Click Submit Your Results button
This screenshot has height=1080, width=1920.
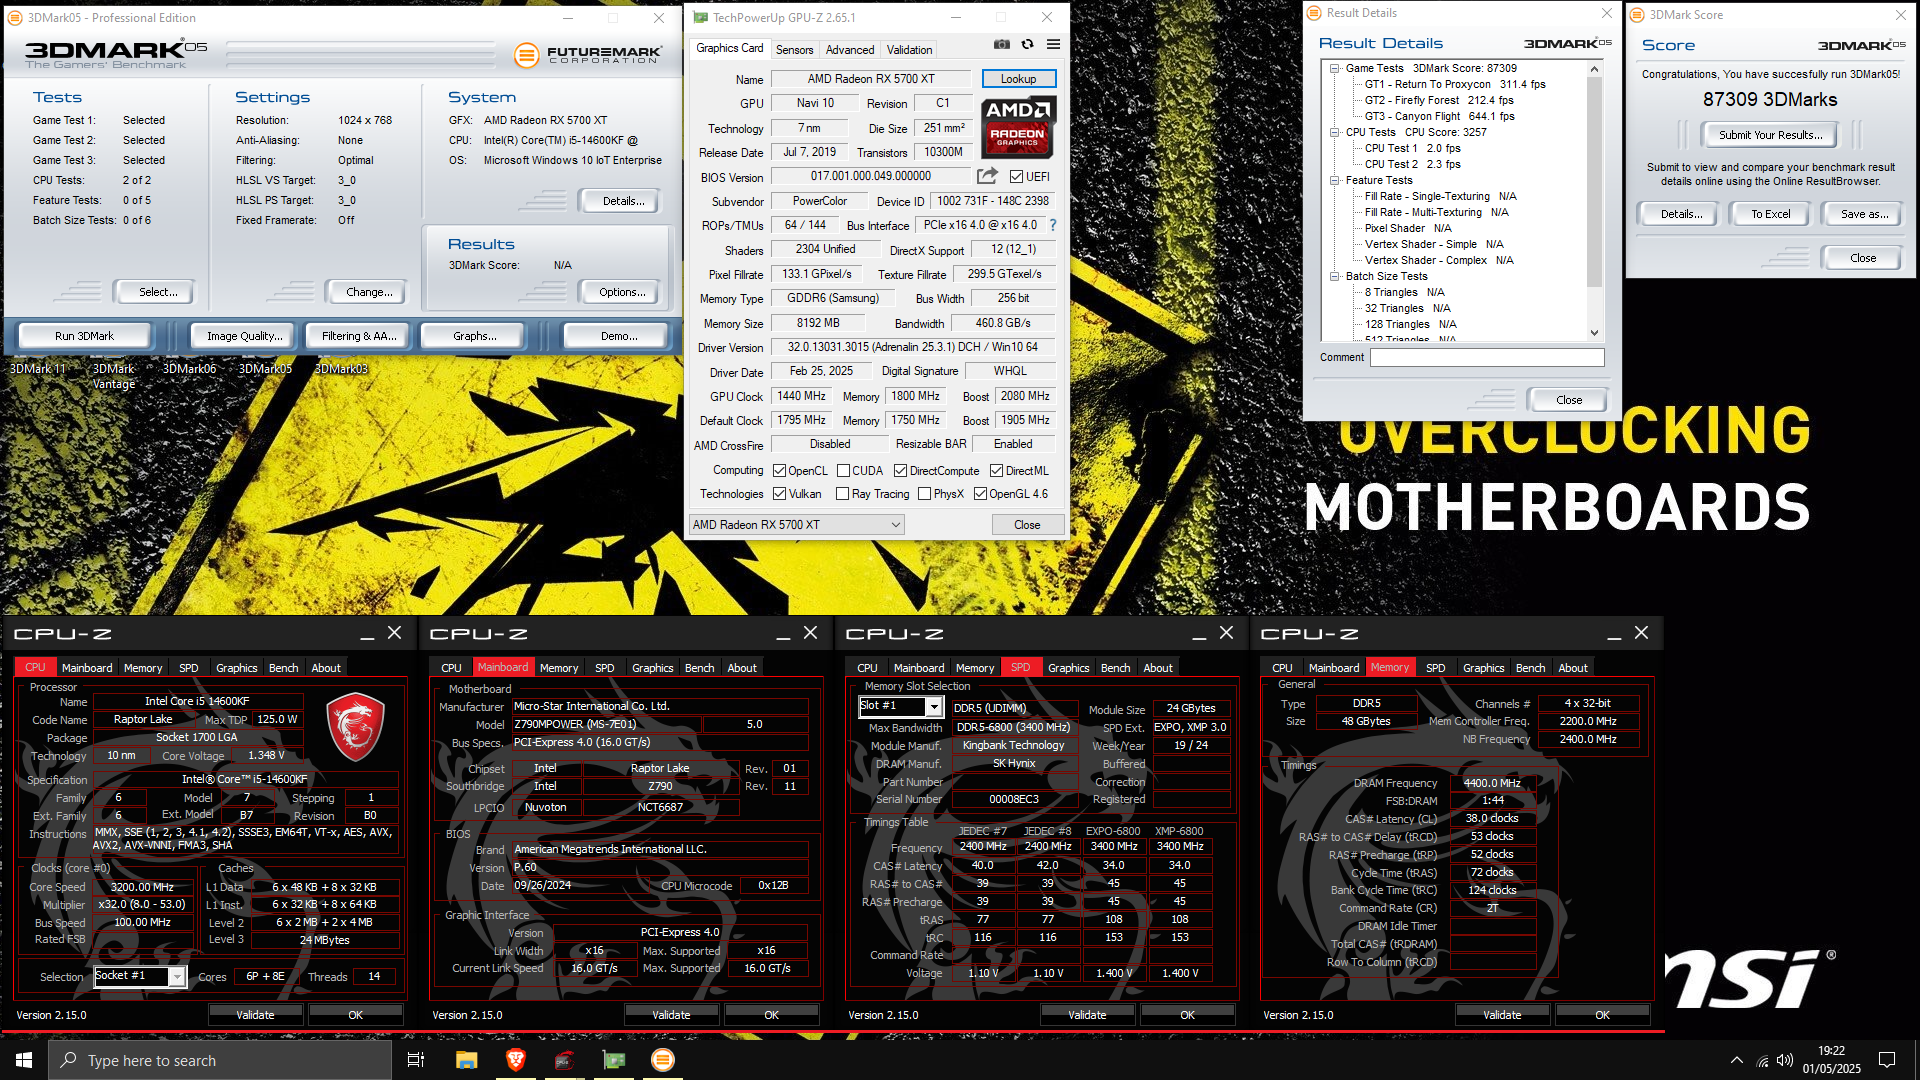tap(1770, 135)
